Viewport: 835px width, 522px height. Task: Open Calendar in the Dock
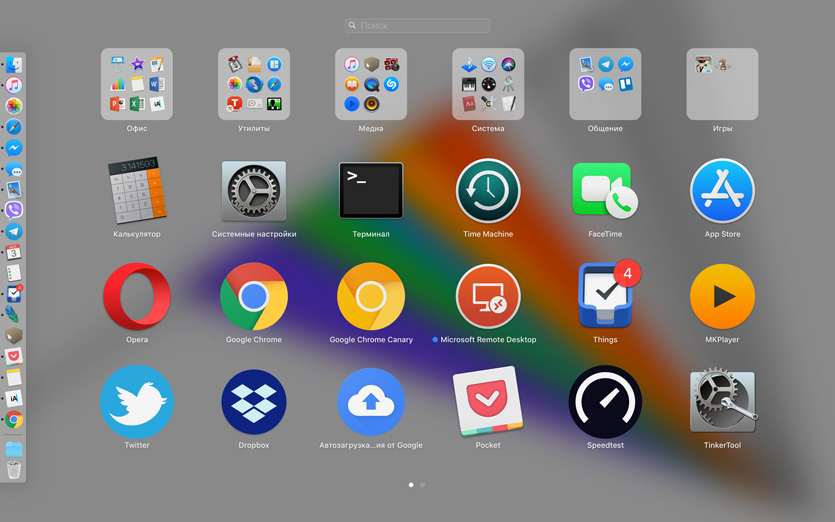click(14, 252)
